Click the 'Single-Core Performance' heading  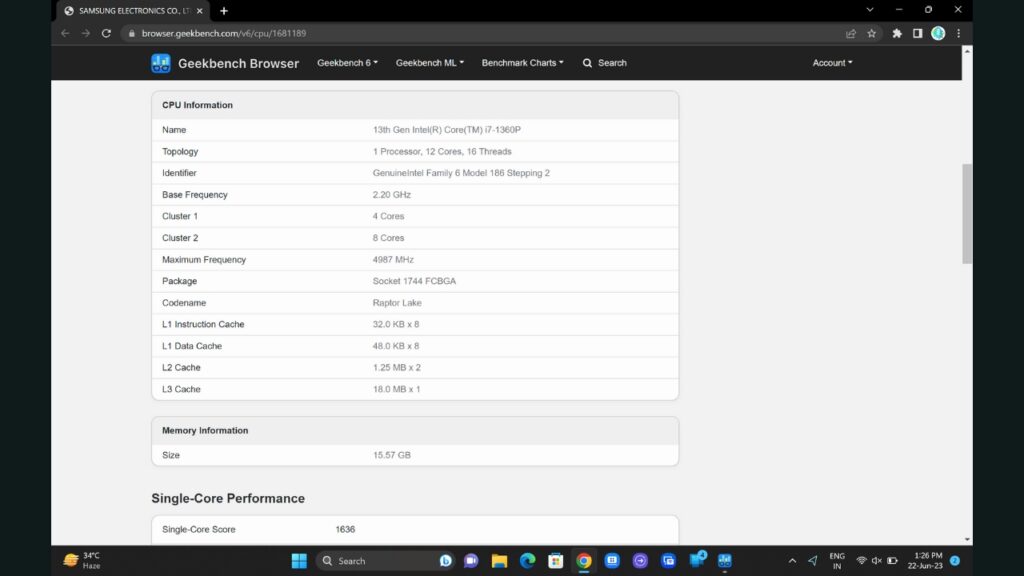228,498
